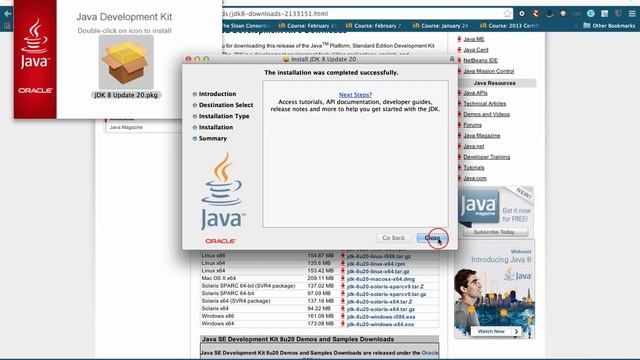This screenshot has height=360, width=640.
Task: Click the red download arrow beside jdk-8u20-windows-x64.exe
Action: [x=343, y=324]
